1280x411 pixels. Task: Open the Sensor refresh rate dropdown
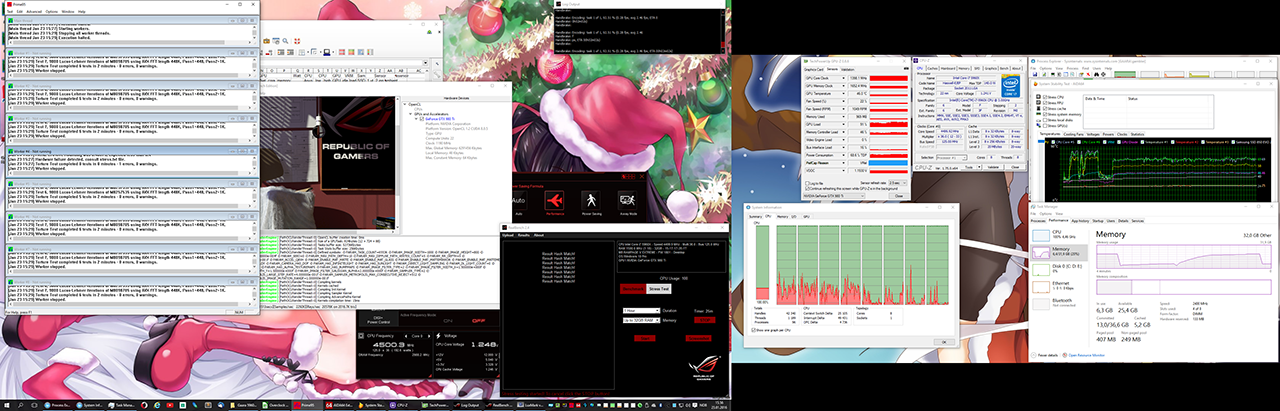(x=897, y=183)
